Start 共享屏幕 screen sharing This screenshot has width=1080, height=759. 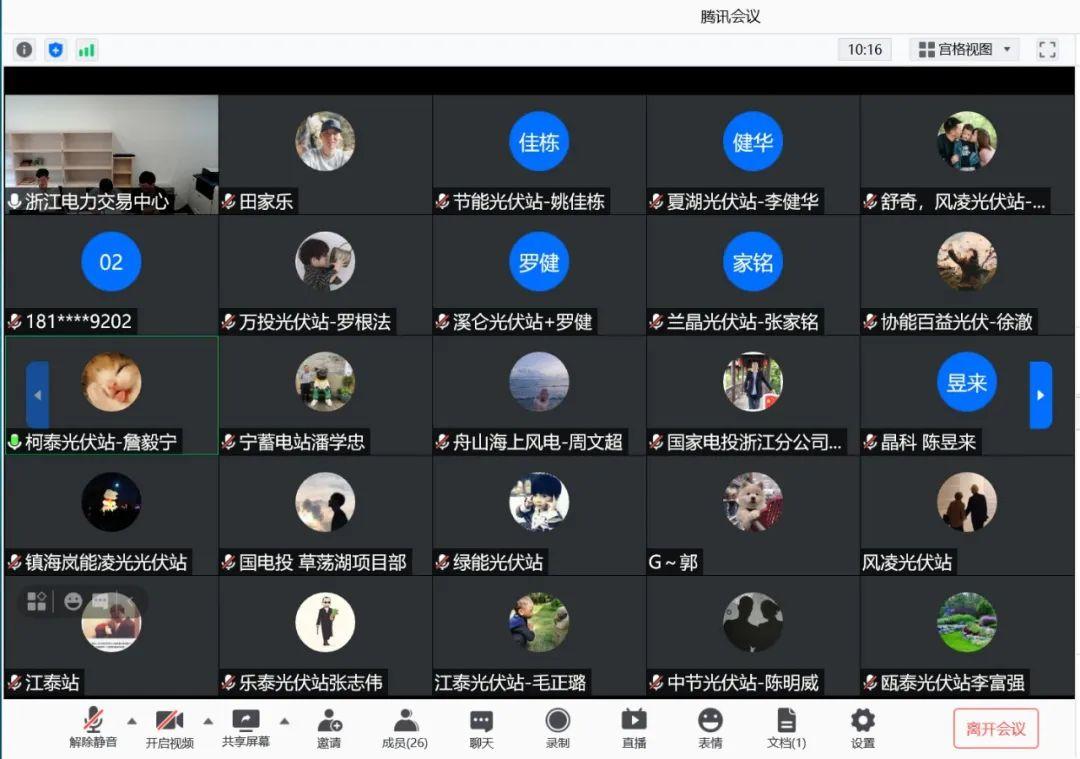pyautogui.click(x=246, y=727)
